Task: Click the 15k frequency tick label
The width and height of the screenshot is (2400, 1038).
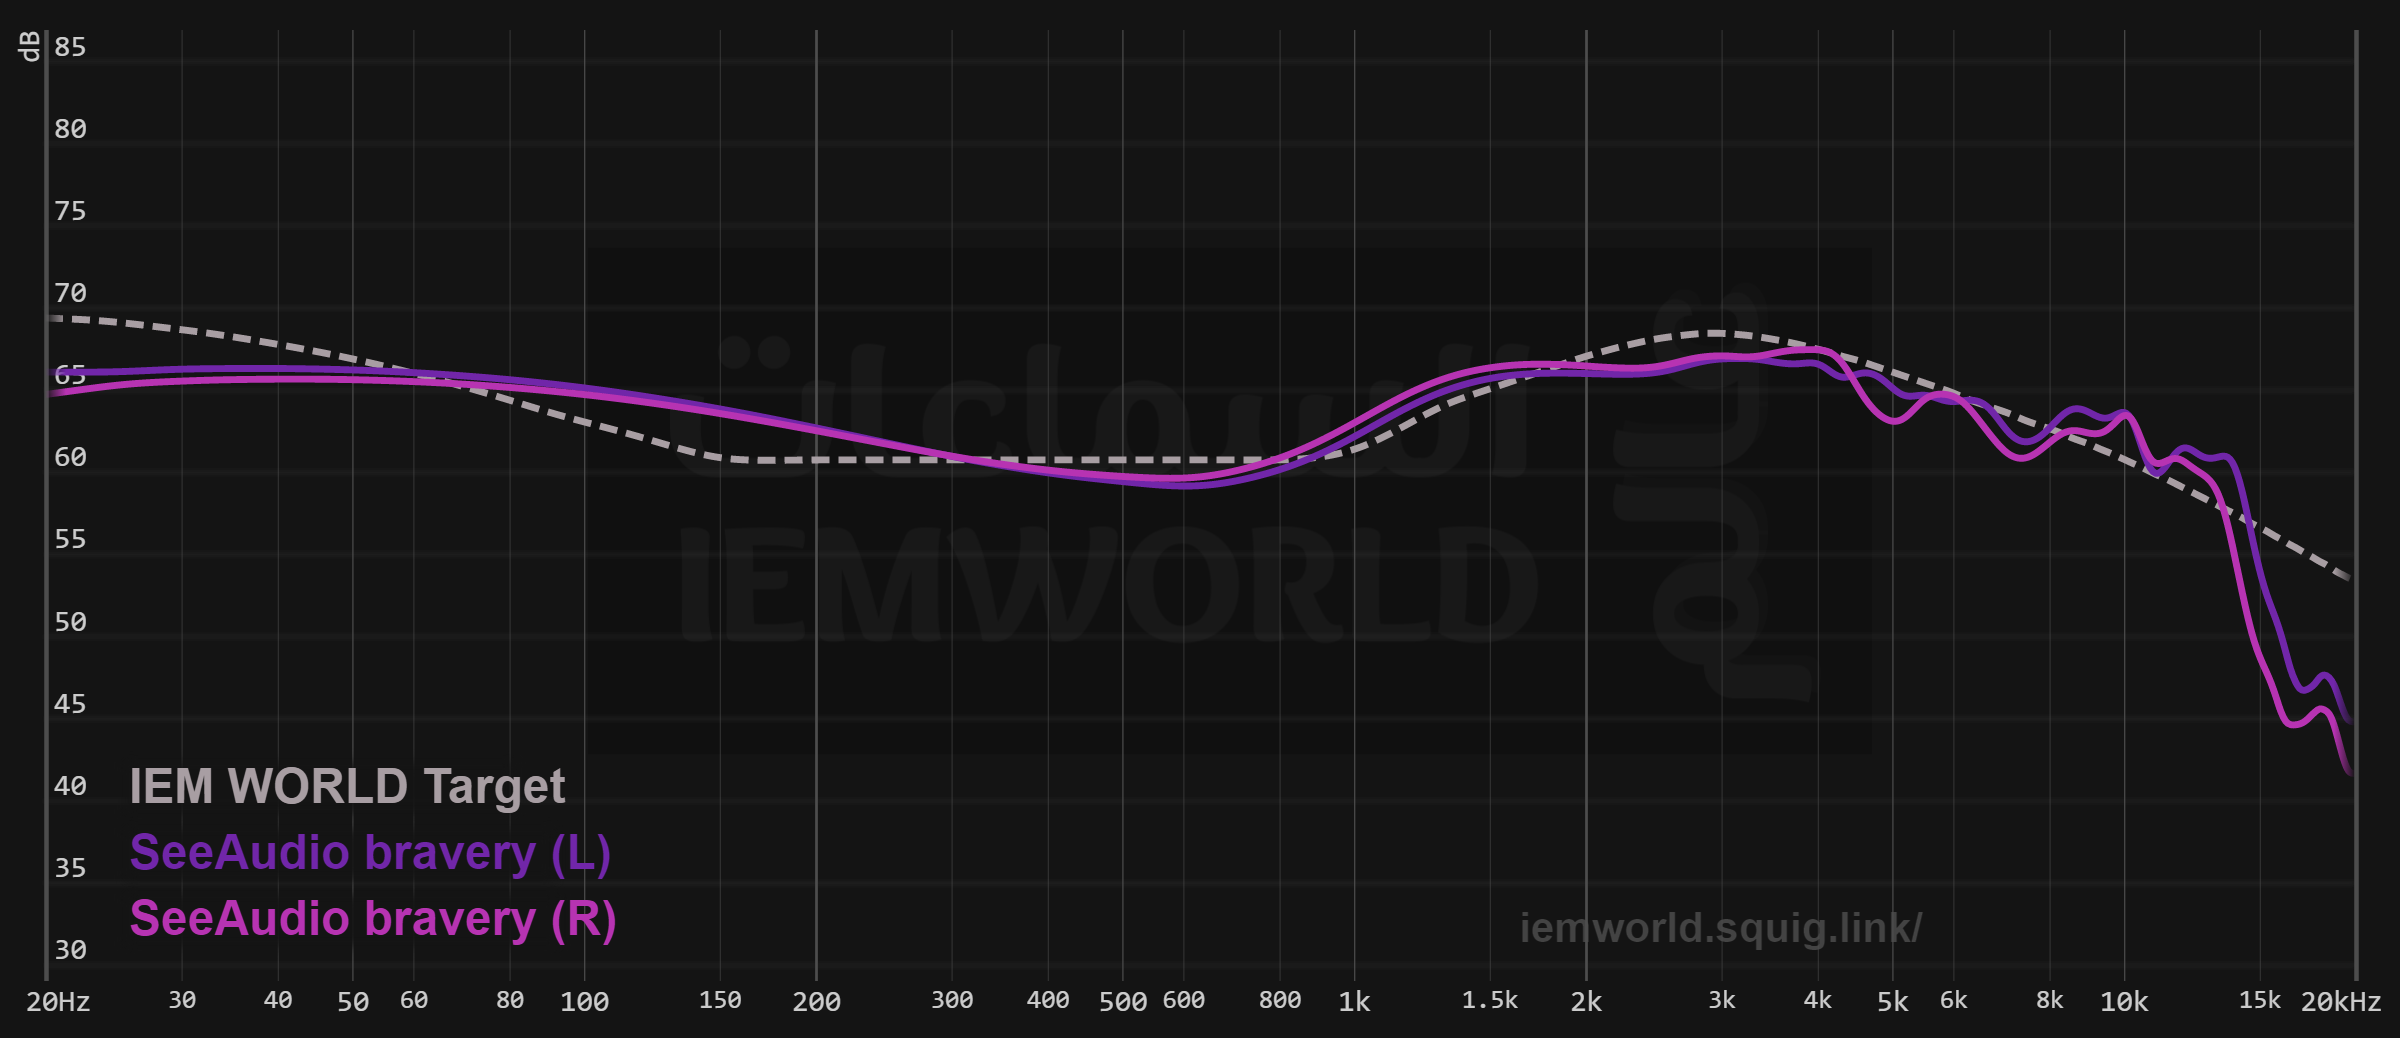Action: (x=2259, y=1000)
